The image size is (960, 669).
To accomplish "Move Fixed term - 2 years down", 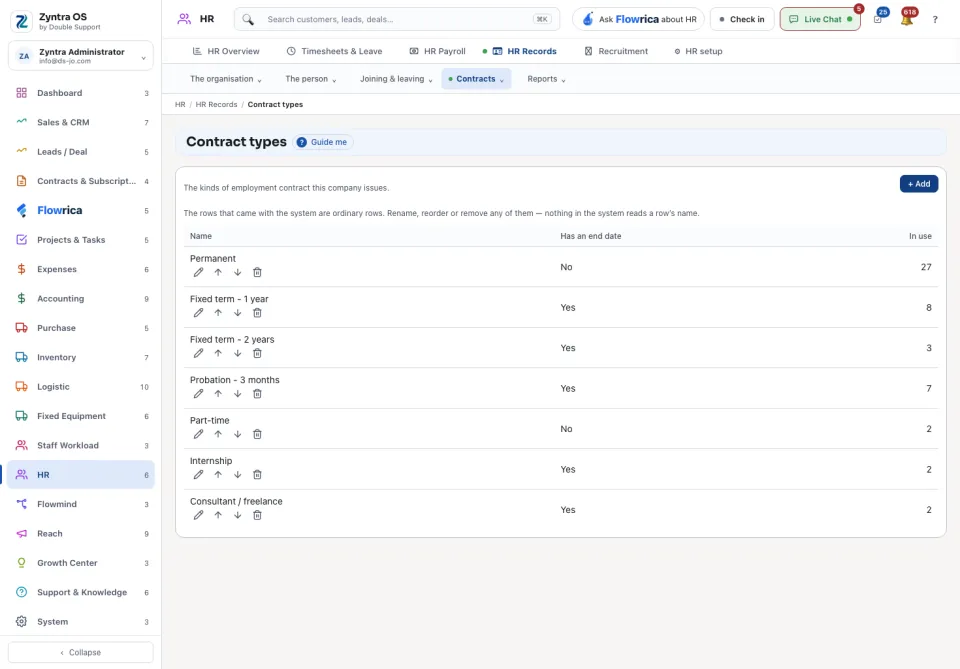I will (238, 353).
